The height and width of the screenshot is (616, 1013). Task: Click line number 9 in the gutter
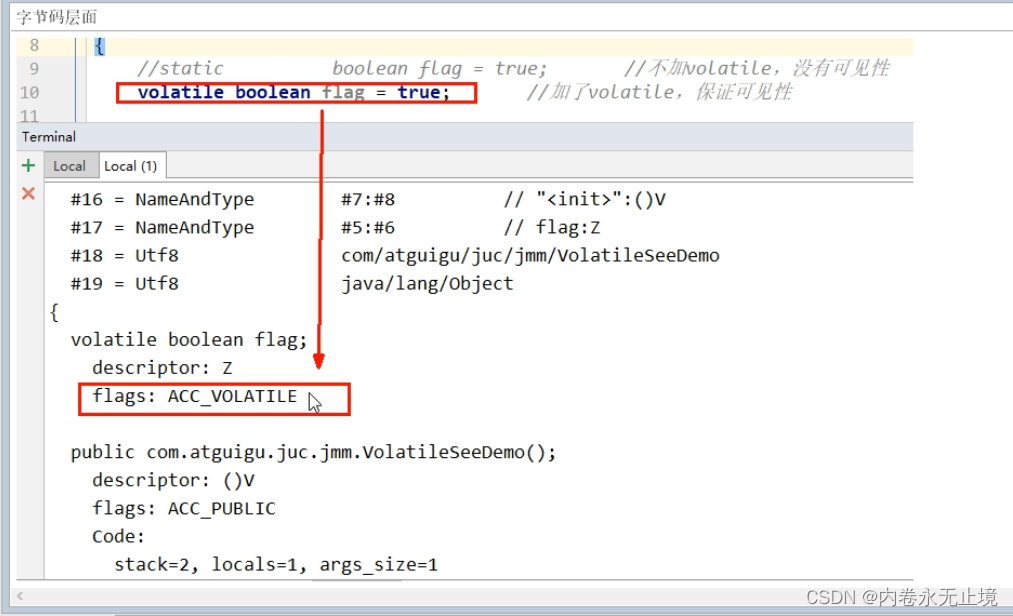point(34,69)
